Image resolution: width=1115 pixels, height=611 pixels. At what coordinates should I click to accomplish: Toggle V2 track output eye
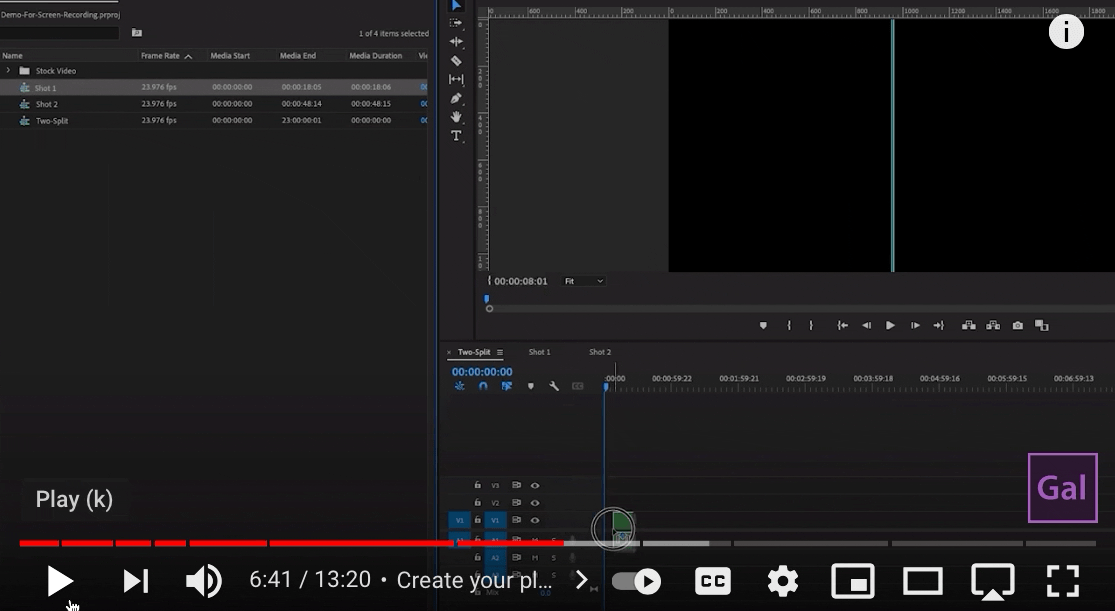tap(535, 503)
